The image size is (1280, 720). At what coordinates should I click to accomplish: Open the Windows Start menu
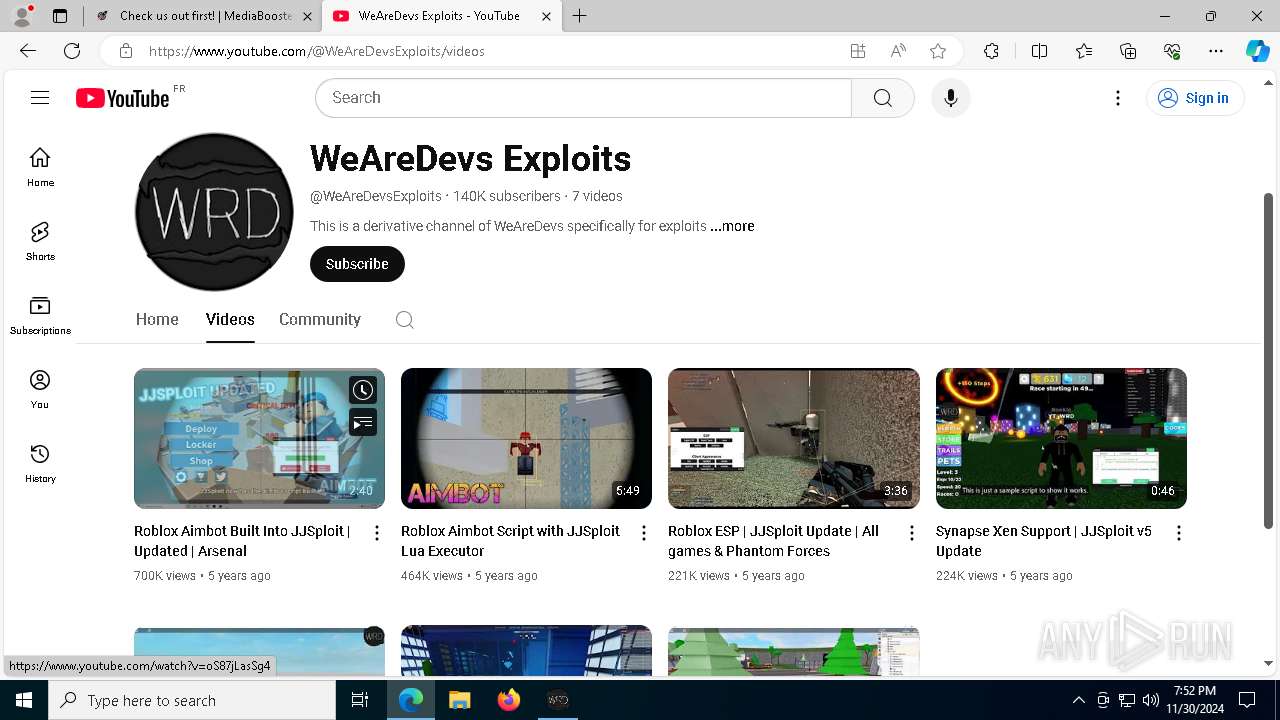(24, 700)
